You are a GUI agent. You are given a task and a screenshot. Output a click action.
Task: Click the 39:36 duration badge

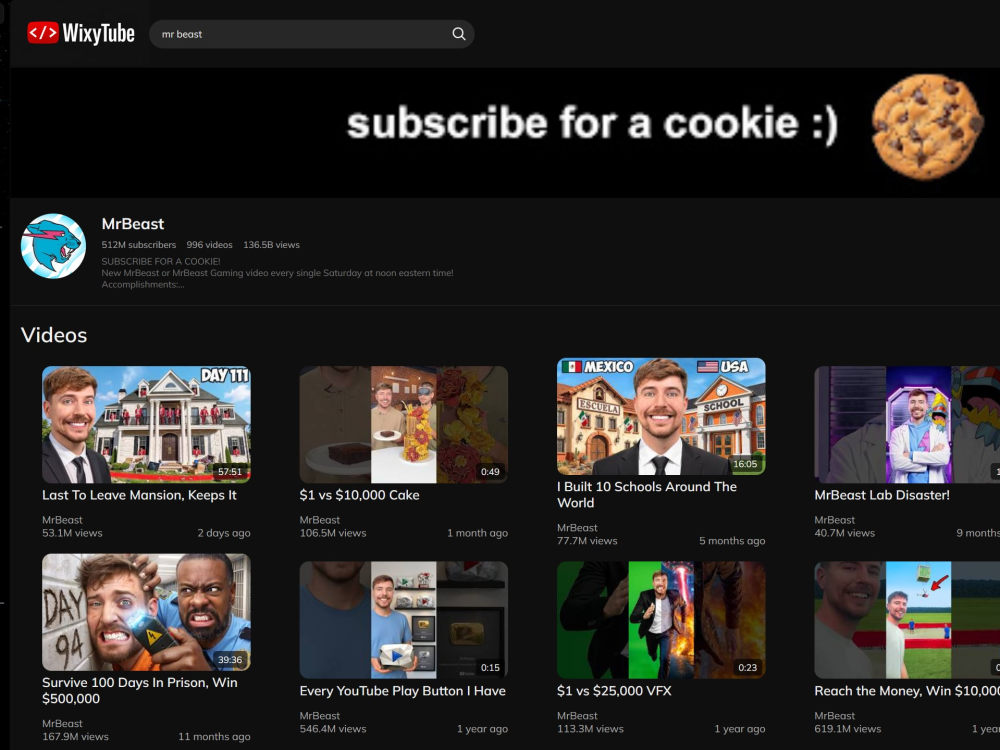point(230,659)
